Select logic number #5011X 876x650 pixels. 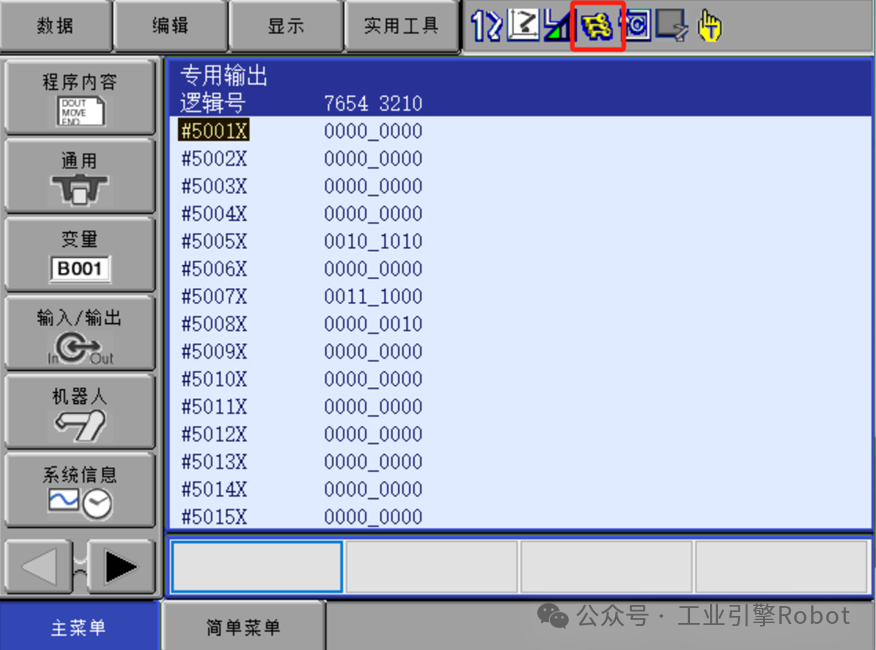(214, 407)
